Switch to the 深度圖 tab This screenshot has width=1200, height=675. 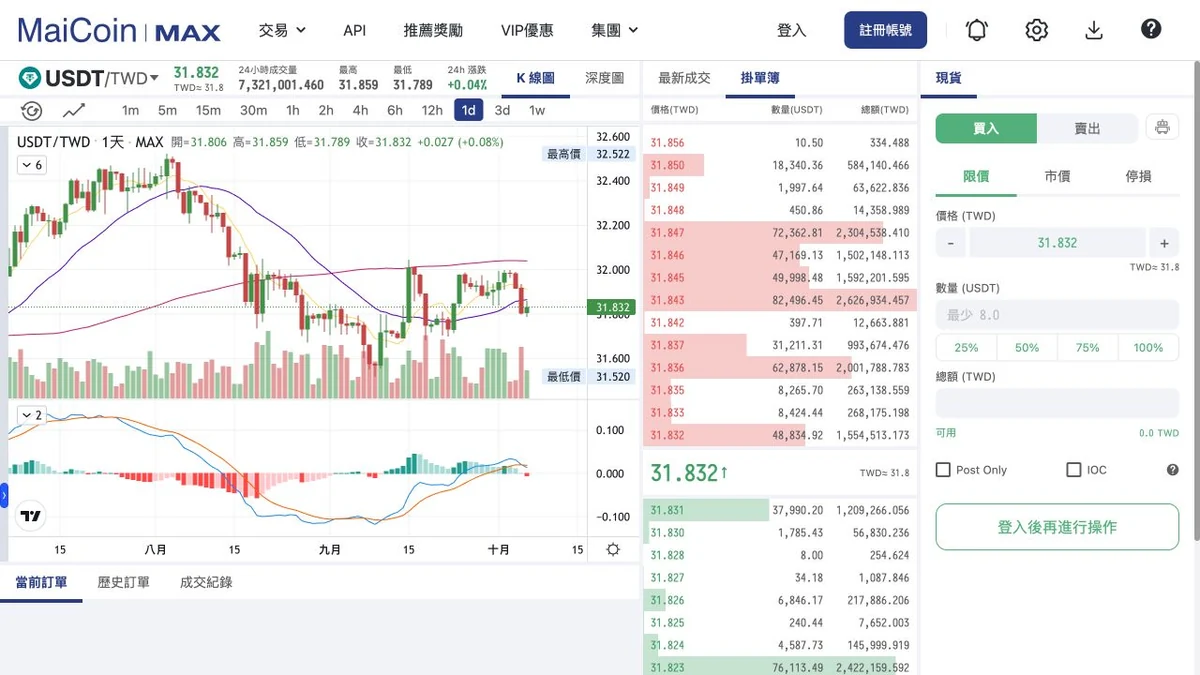pos(604,78)
